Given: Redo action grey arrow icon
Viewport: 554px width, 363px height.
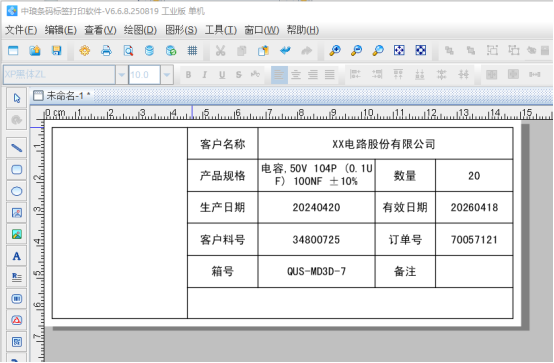Looking at the screenshot, I should (x=307, y=51).
